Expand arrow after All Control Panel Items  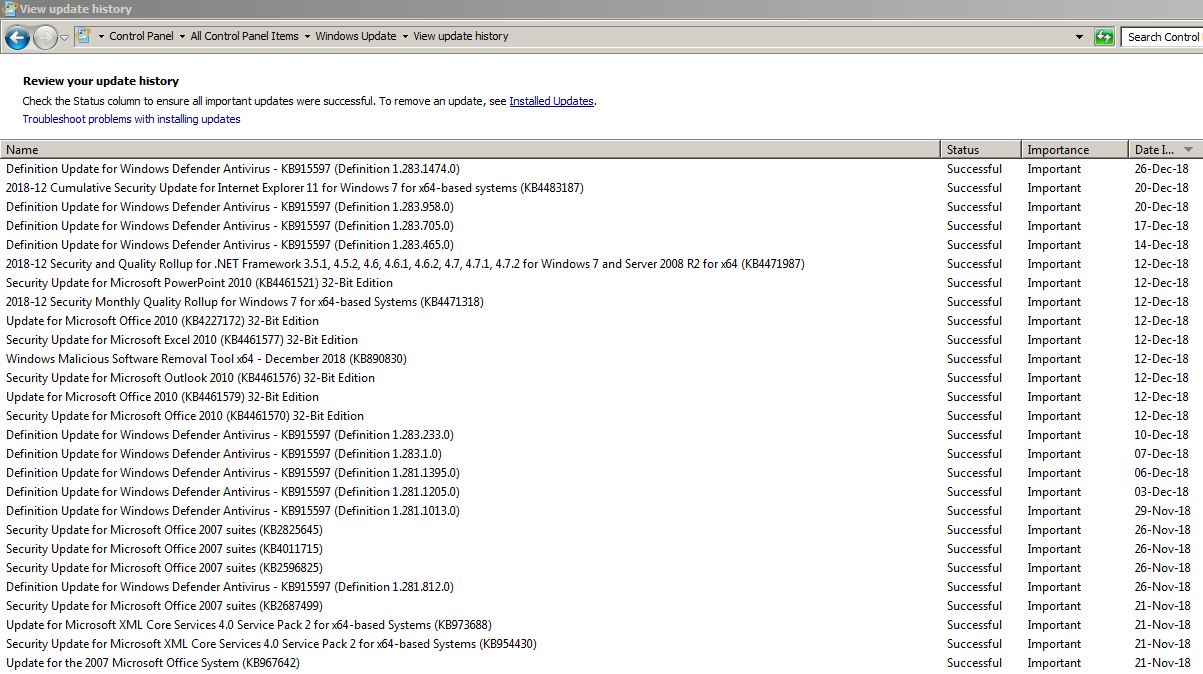click(x=307, y=37)
